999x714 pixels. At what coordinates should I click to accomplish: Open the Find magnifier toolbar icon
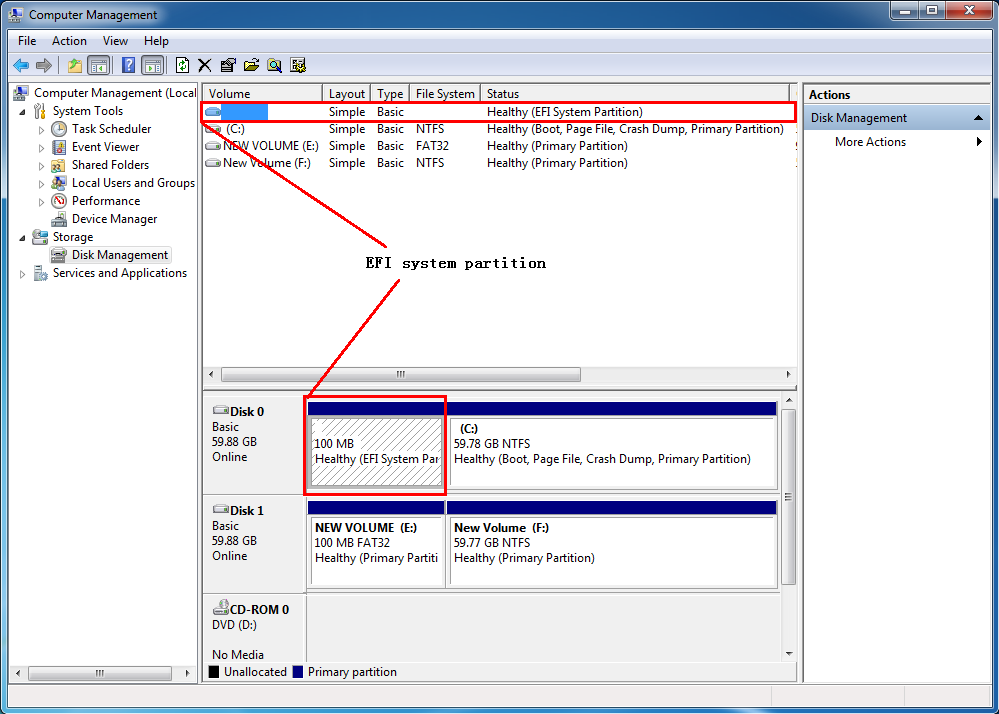click(x=274, y=65)
